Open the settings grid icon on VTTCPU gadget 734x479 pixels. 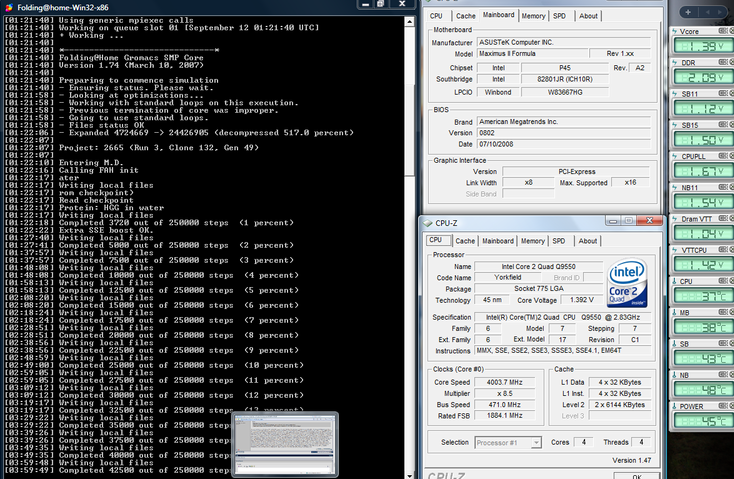[723, 250]
